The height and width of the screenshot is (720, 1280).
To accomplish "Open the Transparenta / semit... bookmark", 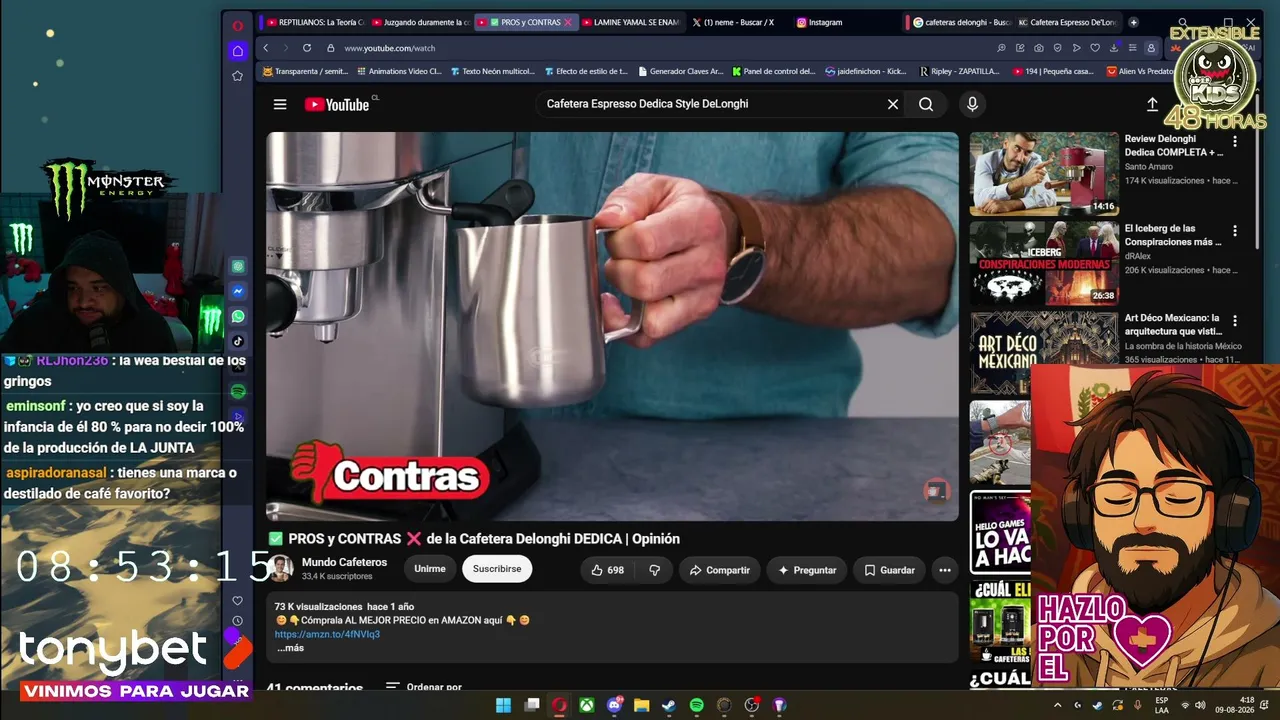I will 305,71.
